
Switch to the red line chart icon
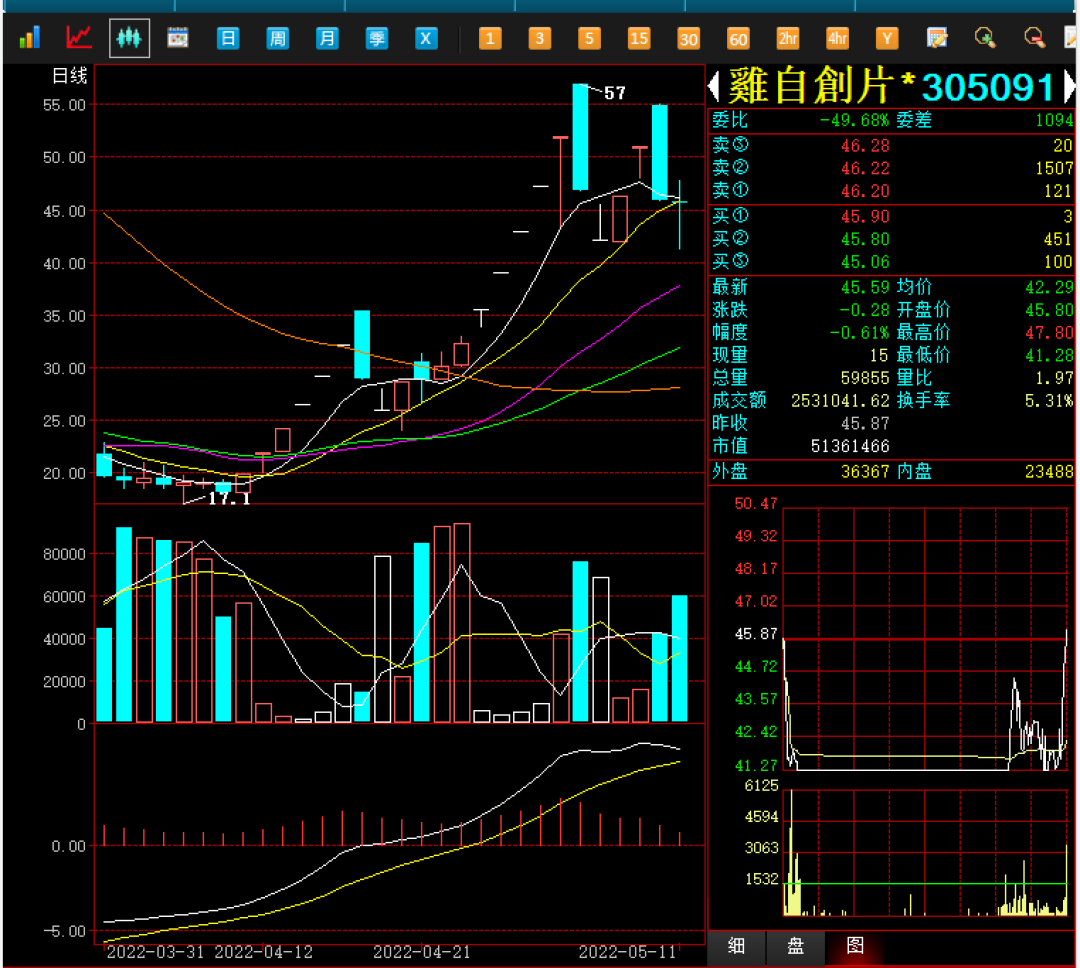(x=79, y=37)
